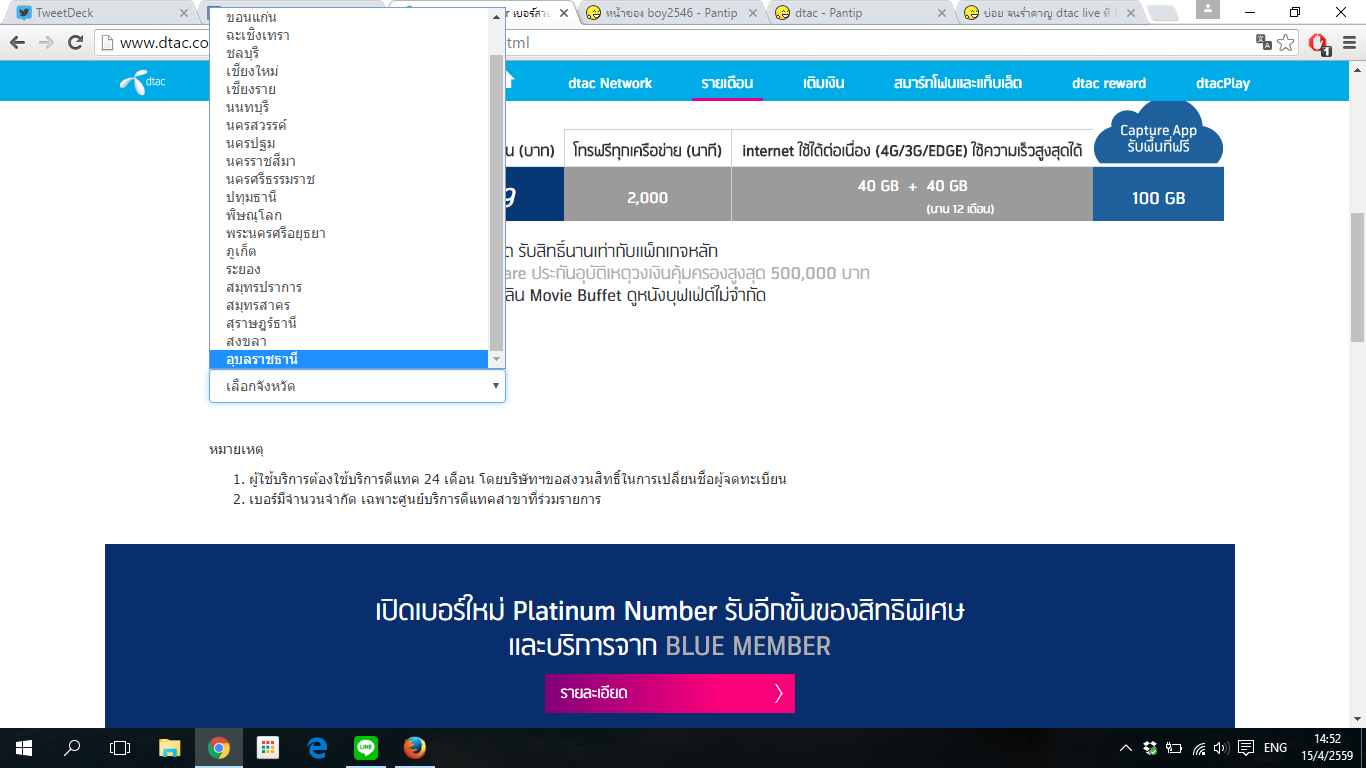Image resolution: width=1366 pixels, height=768 pixels.
Task: Click the dtac logo in the site header
Action: coord(143,83)
